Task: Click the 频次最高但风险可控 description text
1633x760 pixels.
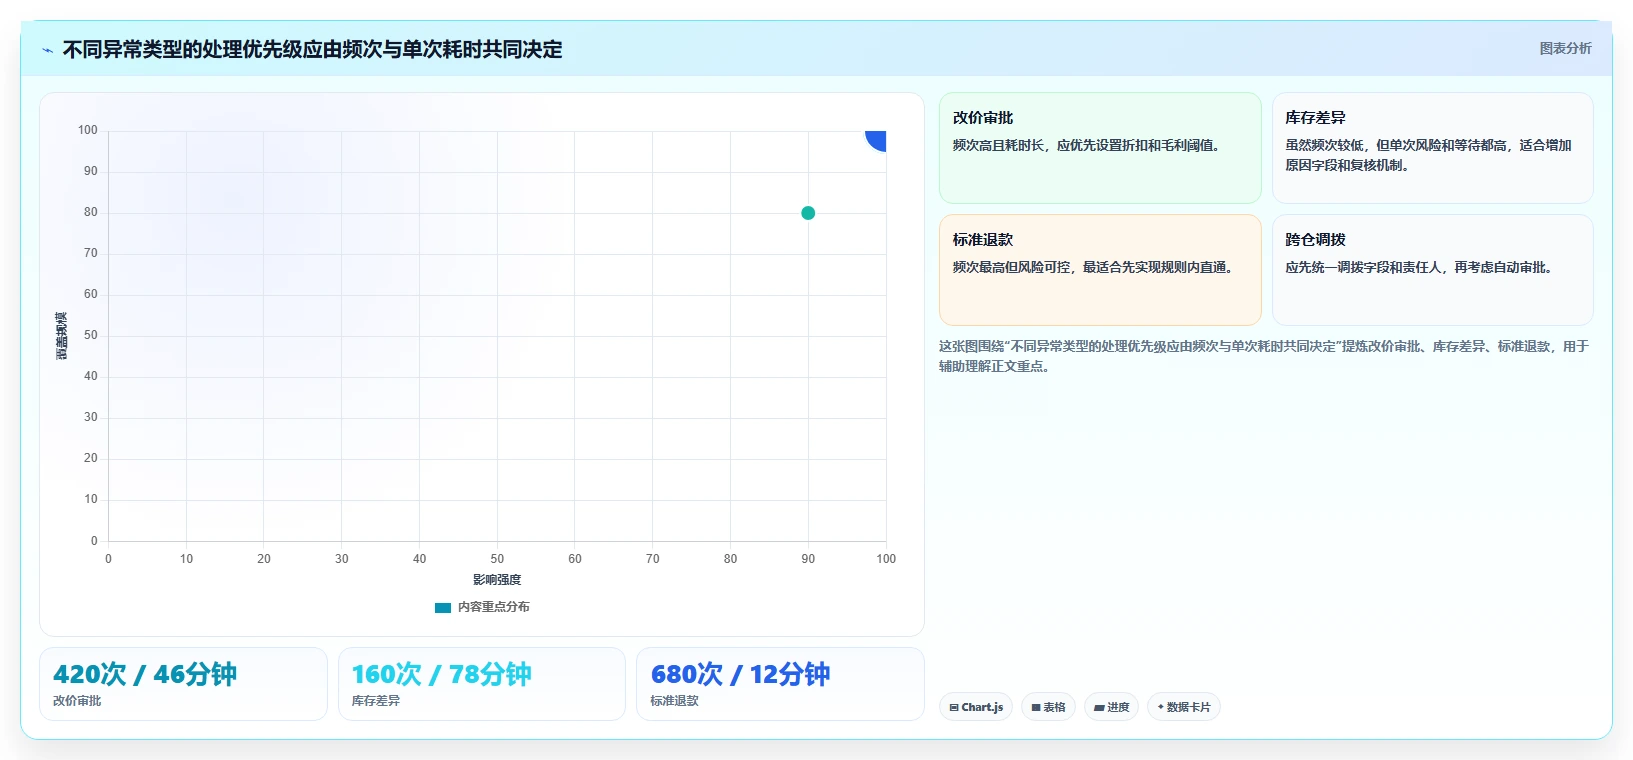Action: coord(1092,268)
